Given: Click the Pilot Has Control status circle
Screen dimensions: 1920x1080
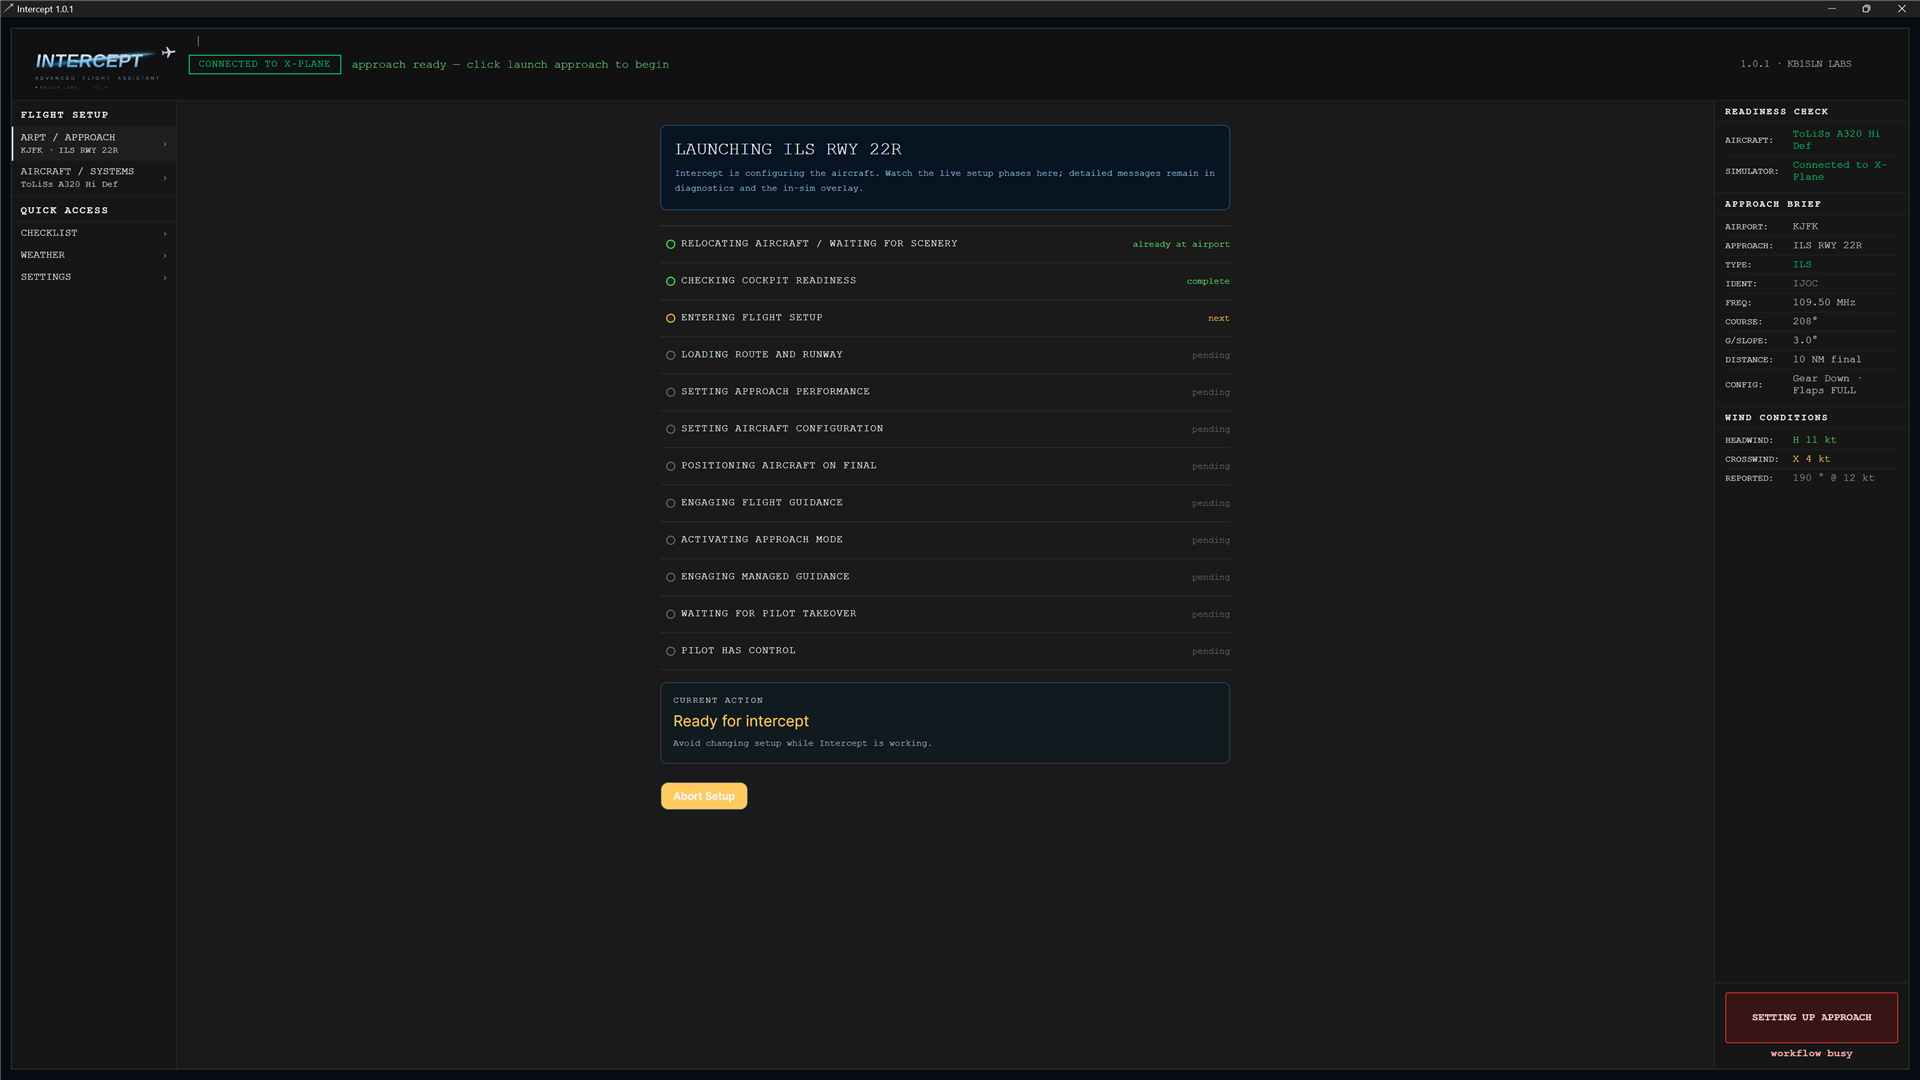Looking at the screenshot, I should pyautogui.click(x=670, y=651).
